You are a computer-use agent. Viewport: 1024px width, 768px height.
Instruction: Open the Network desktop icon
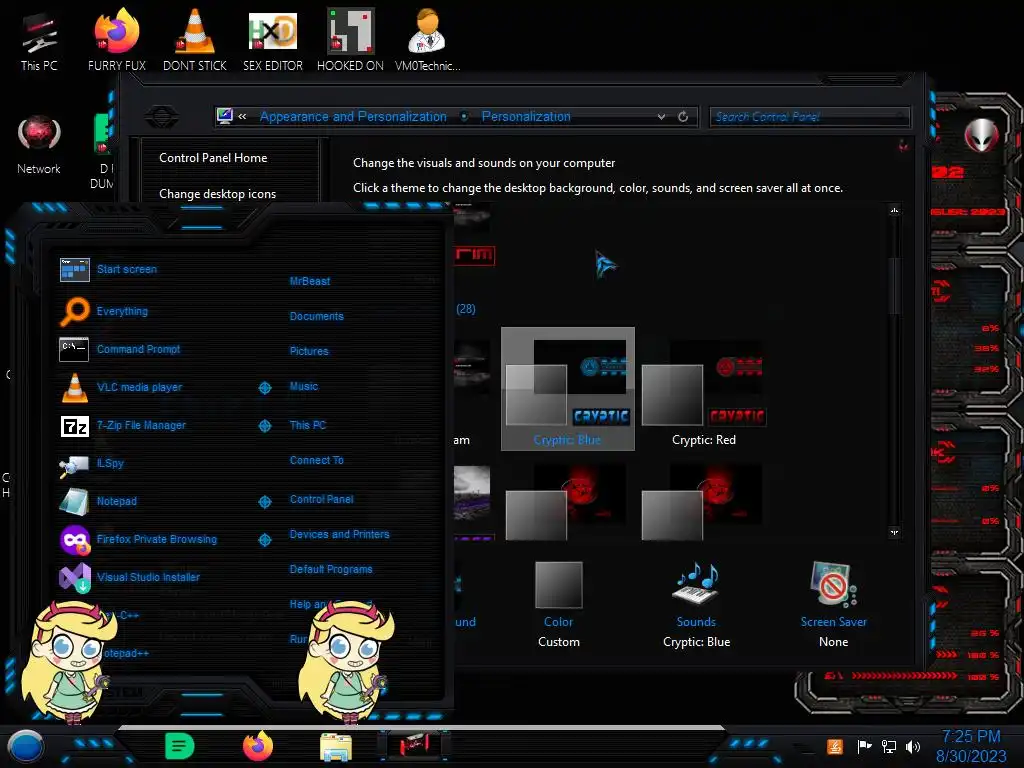(39, 145)
